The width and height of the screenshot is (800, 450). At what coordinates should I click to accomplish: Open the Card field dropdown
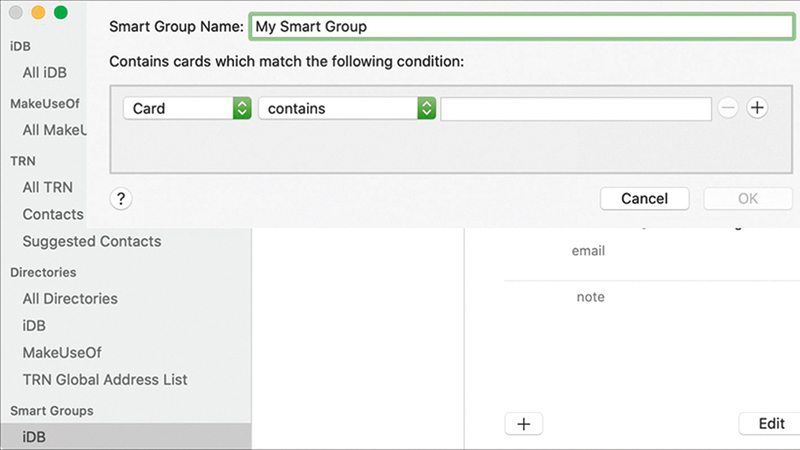pos(187,109)
